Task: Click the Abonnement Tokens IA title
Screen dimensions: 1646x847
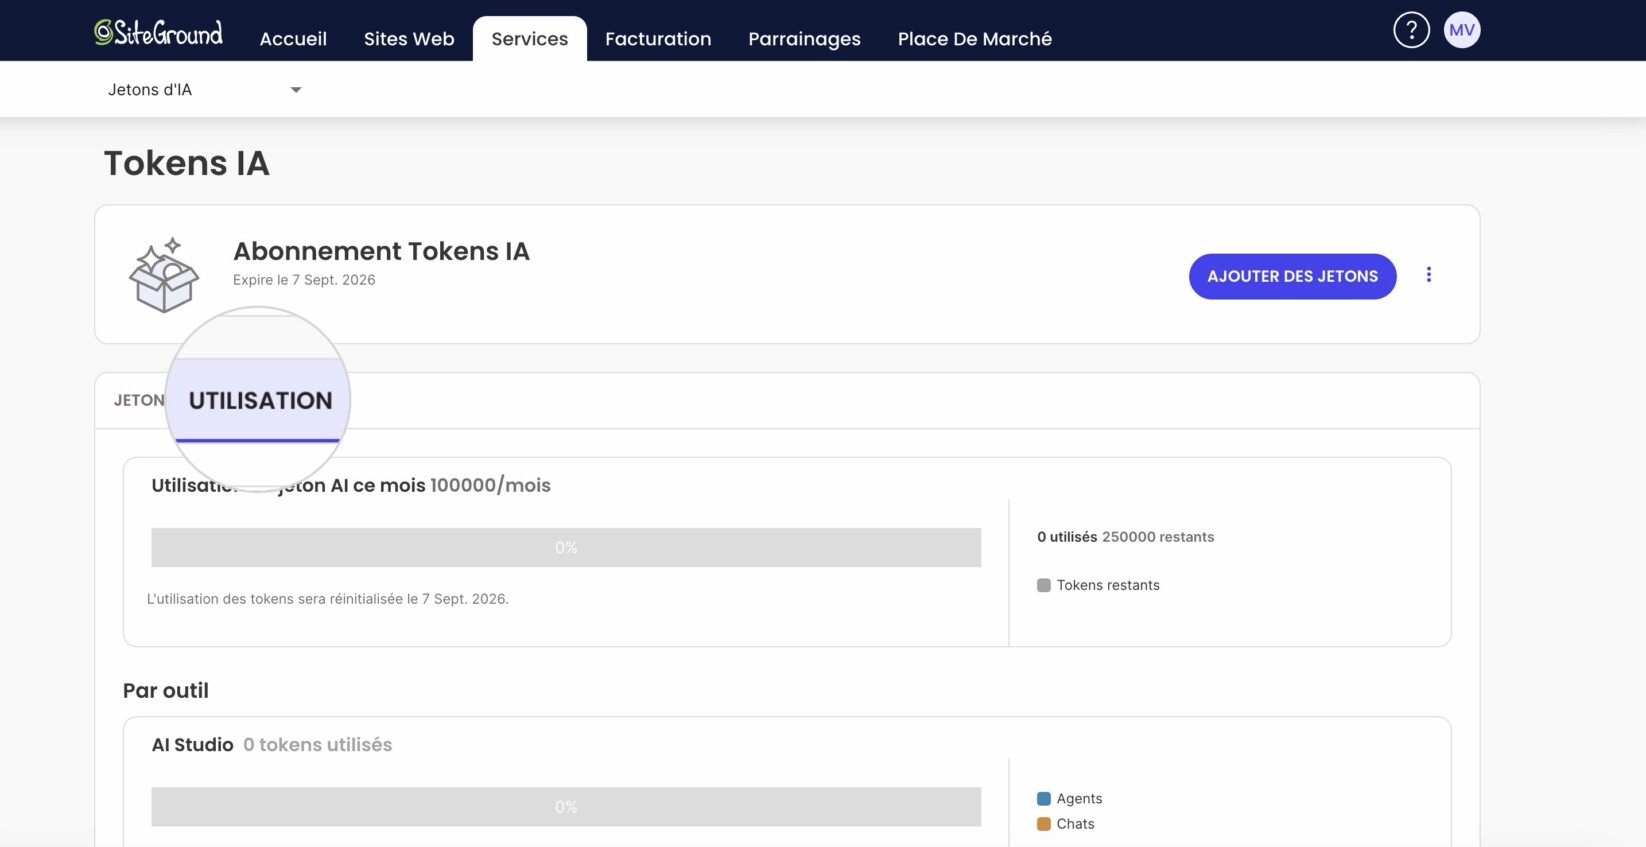Action: click(x=381, y=251)
